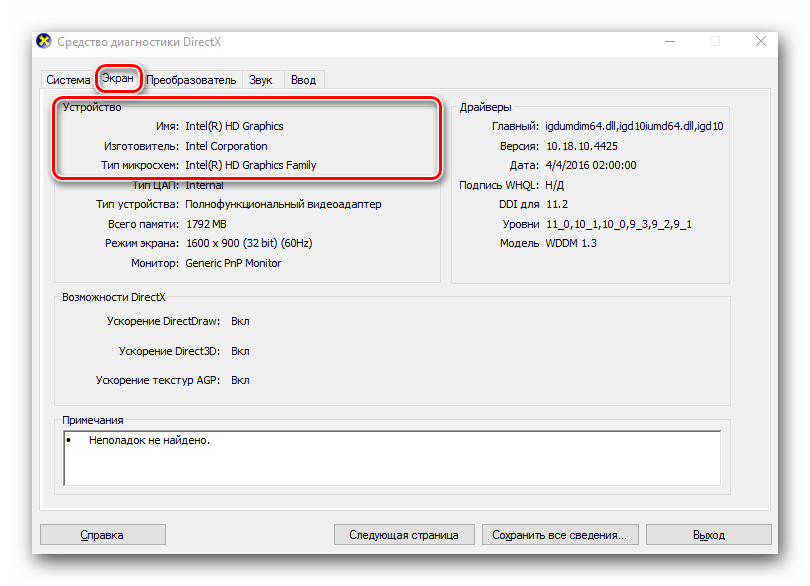This screenshot has height=586, width=810.
Task: Click Сохранить все сведения button
Action: pos(560,535)
